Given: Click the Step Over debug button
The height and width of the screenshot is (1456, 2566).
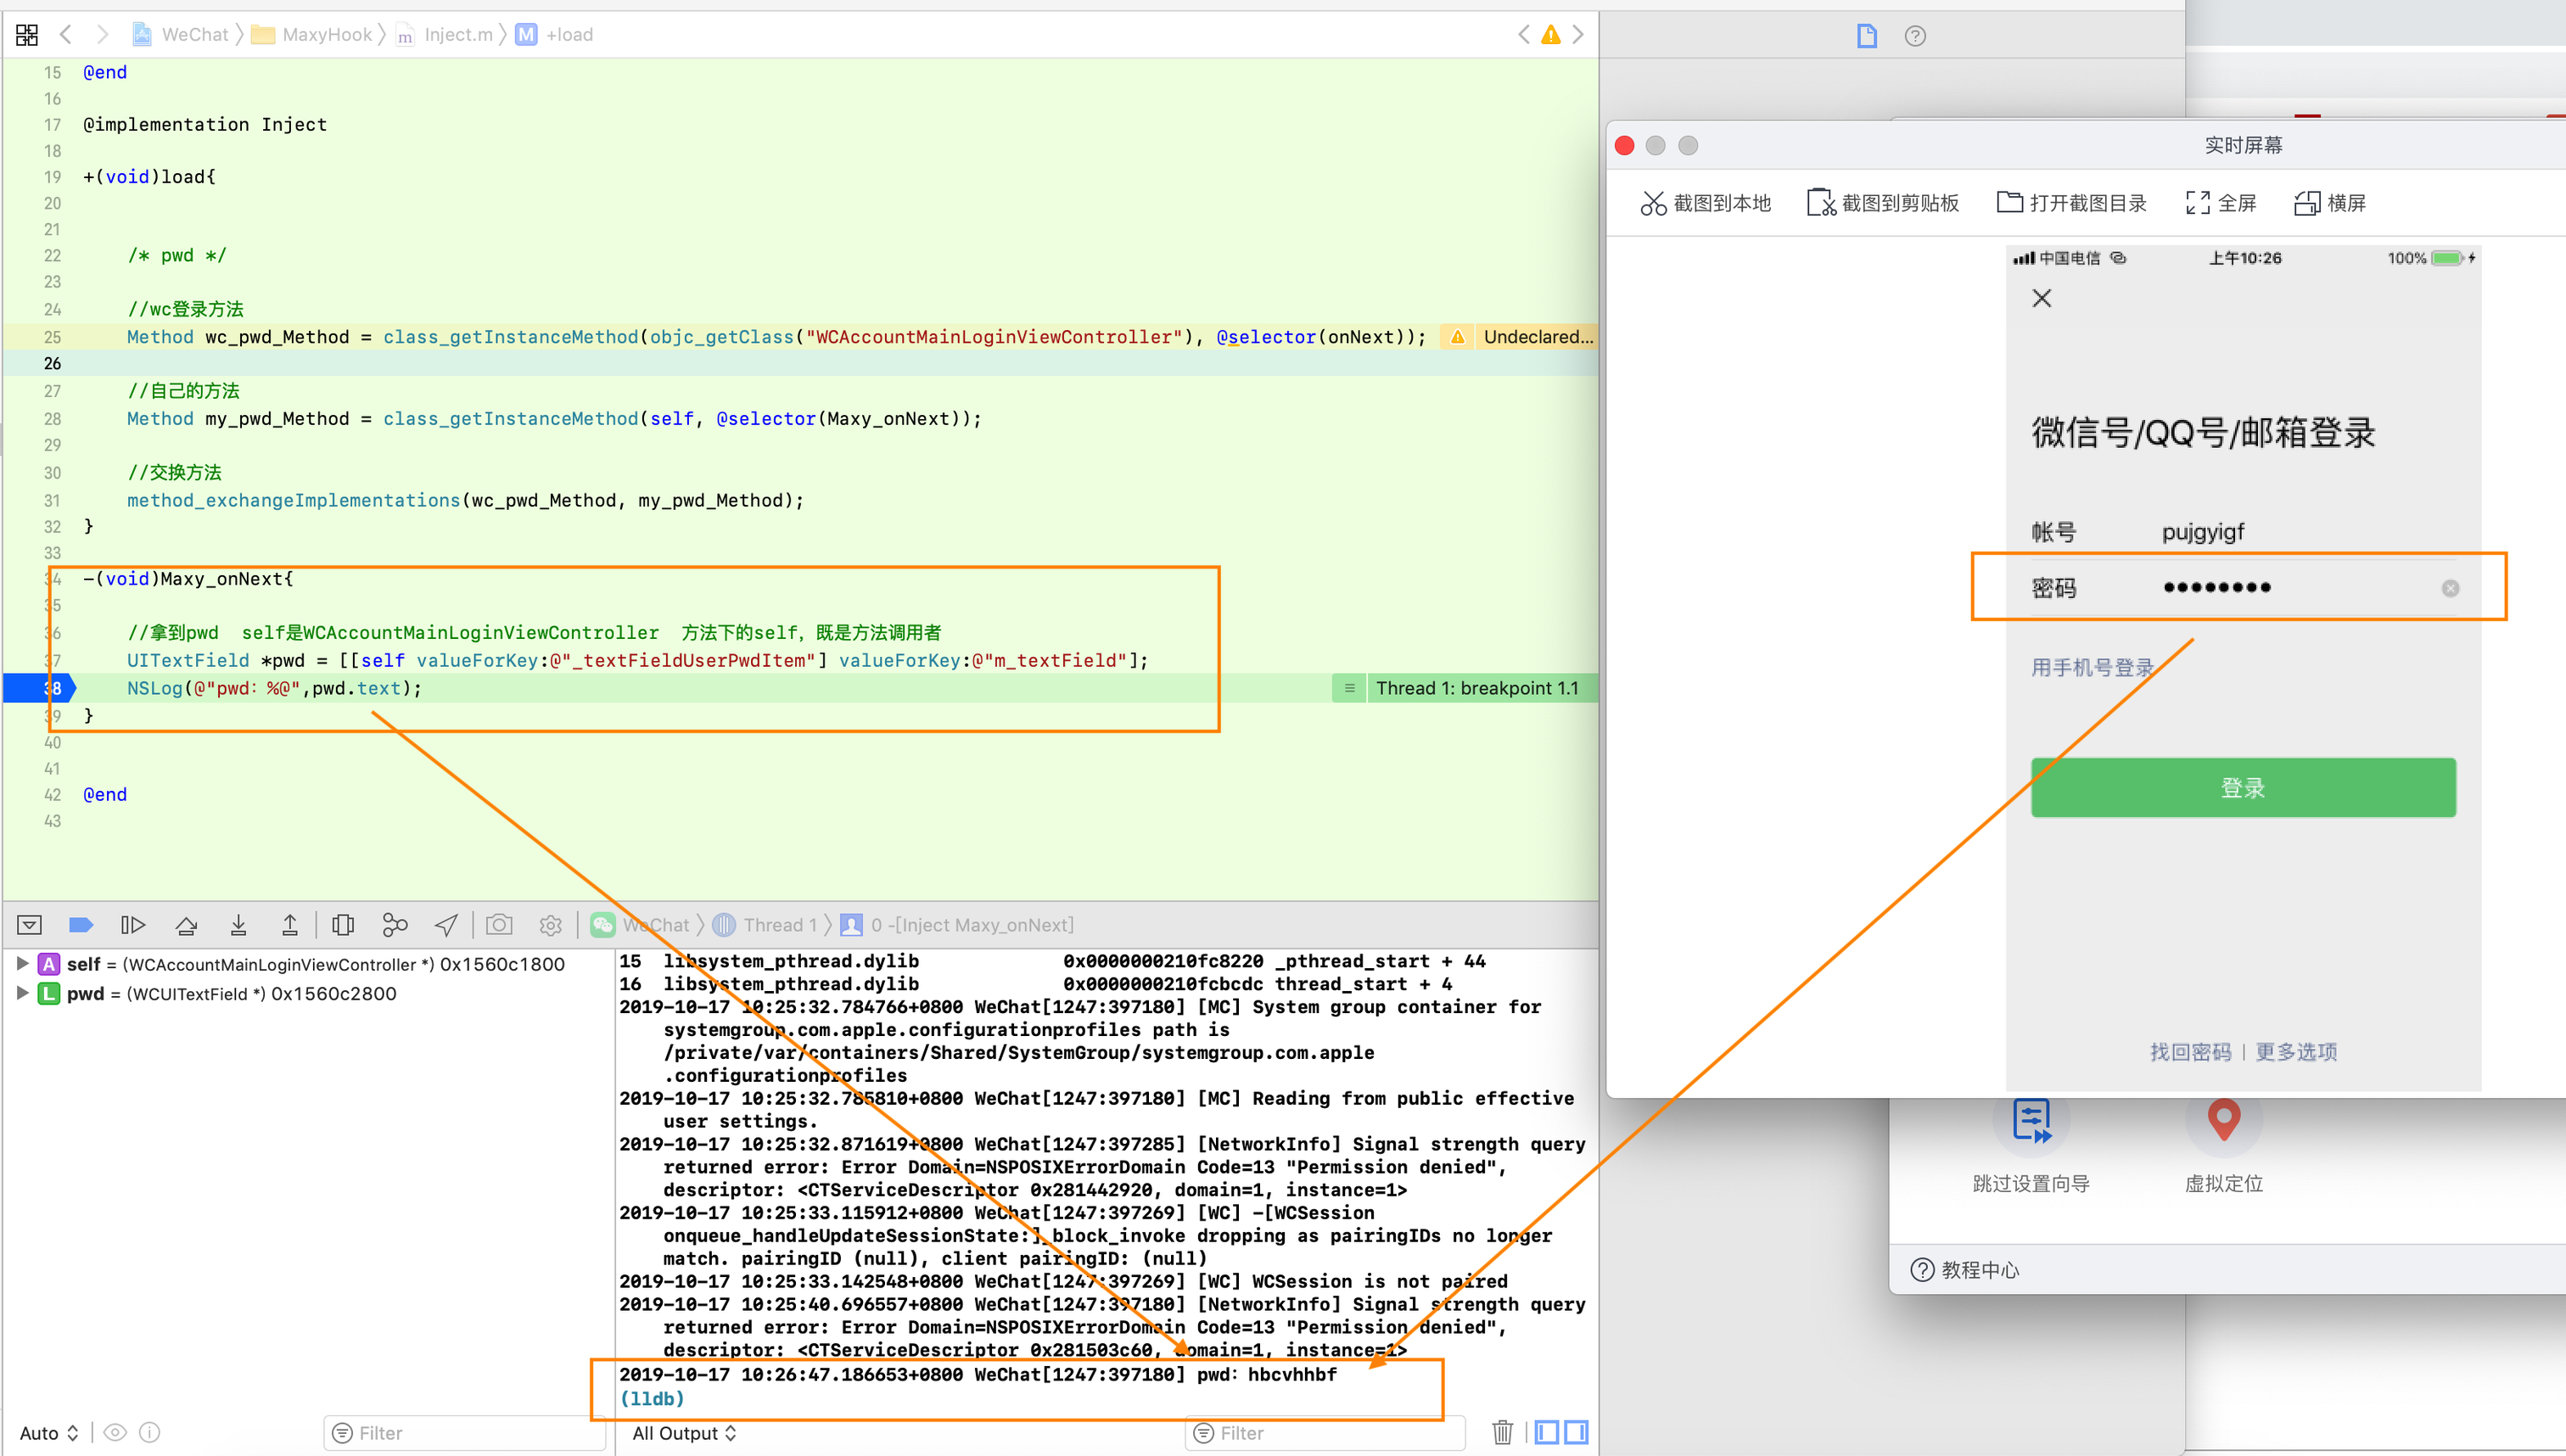Looking at the screenshot, I should (x=186, y=925).
